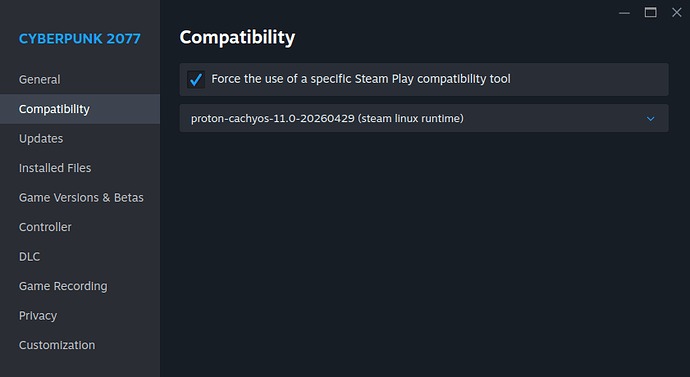Click the Compatibility page heading
690x377 pixels.
pos(237,38)
